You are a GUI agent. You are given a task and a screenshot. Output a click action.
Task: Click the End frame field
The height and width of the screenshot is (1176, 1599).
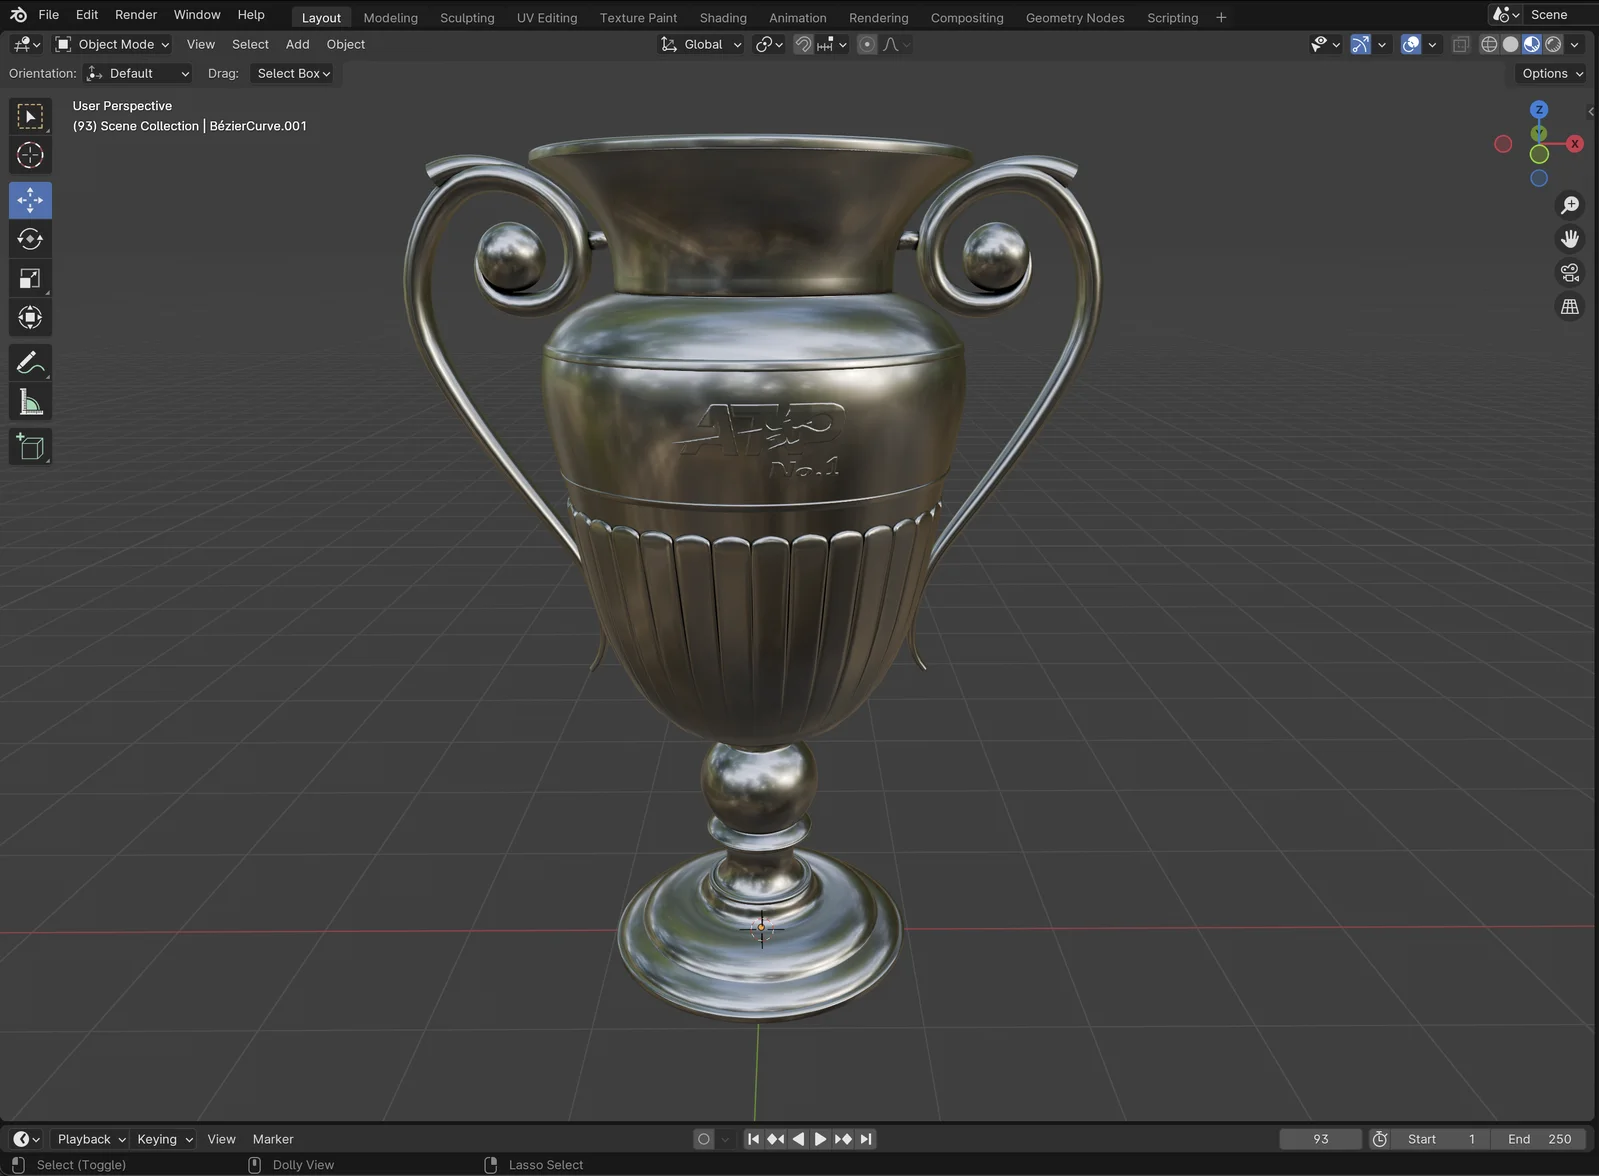[x=1540, y=1139]
